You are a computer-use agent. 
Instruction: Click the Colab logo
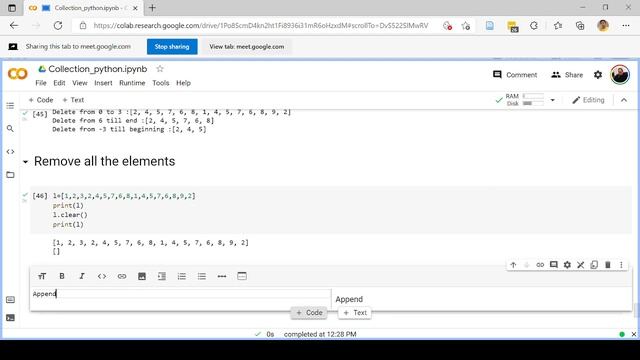point(18,74)
